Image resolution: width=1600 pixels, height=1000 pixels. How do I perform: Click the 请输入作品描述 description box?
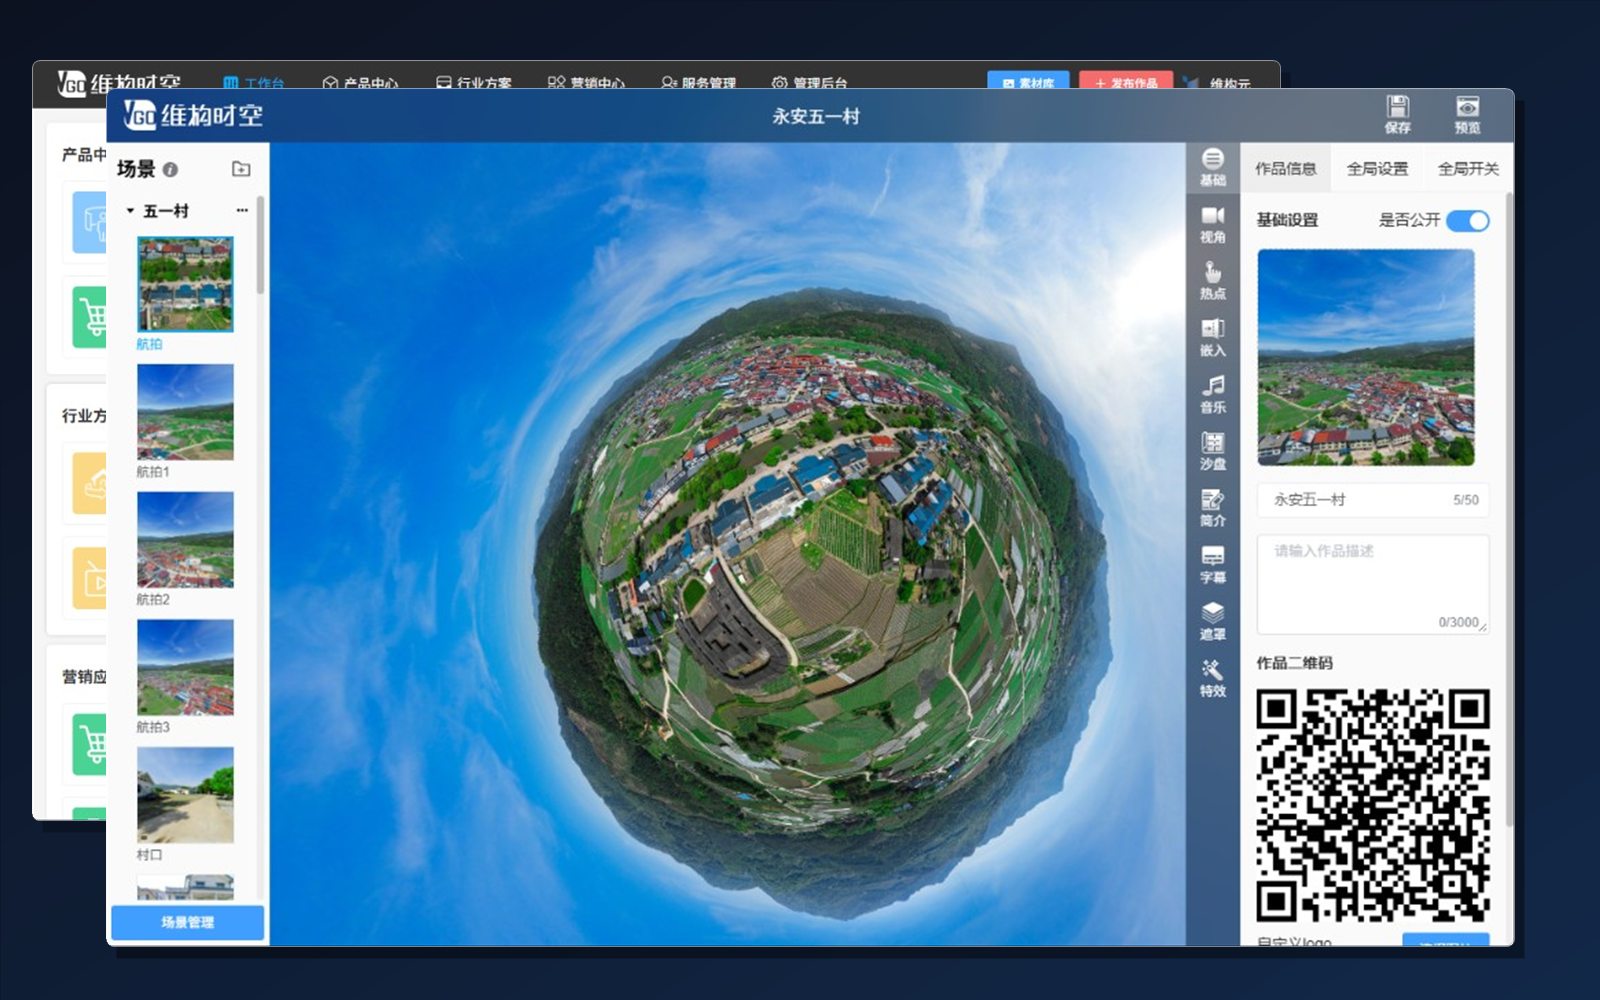click(1372, 584)
